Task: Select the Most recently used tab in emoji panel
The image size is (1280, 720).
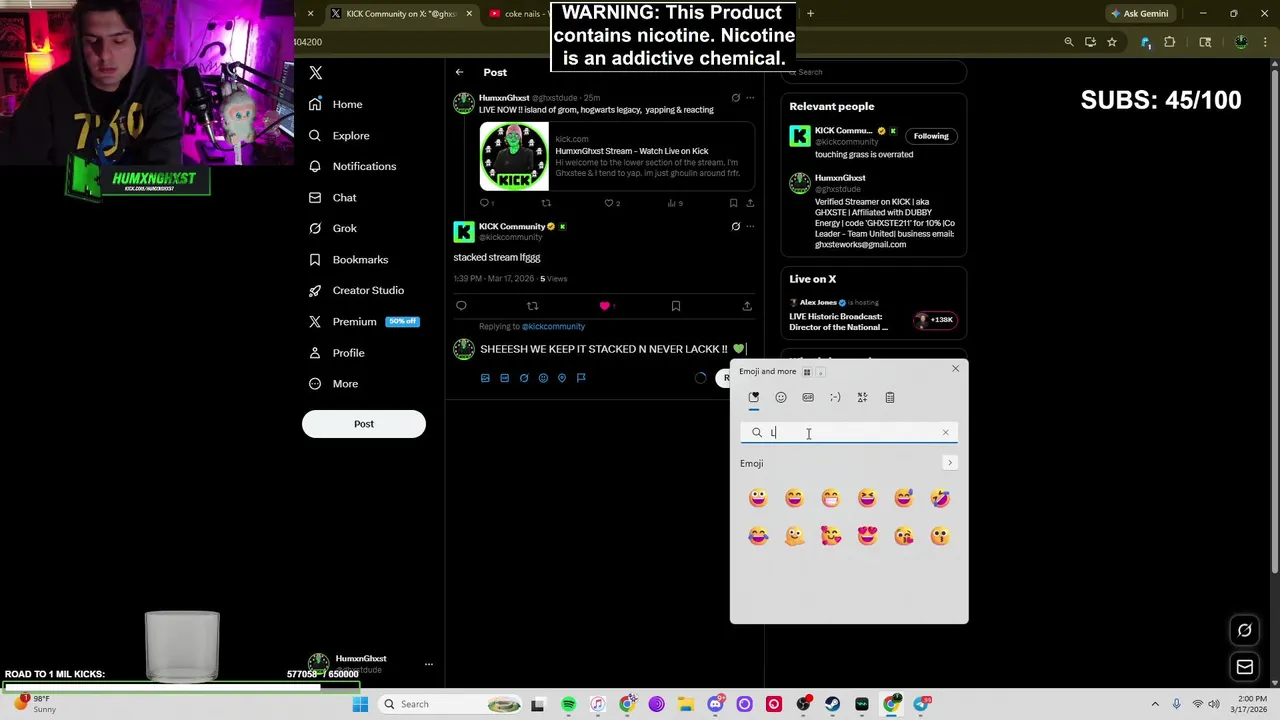Action: 754,397
